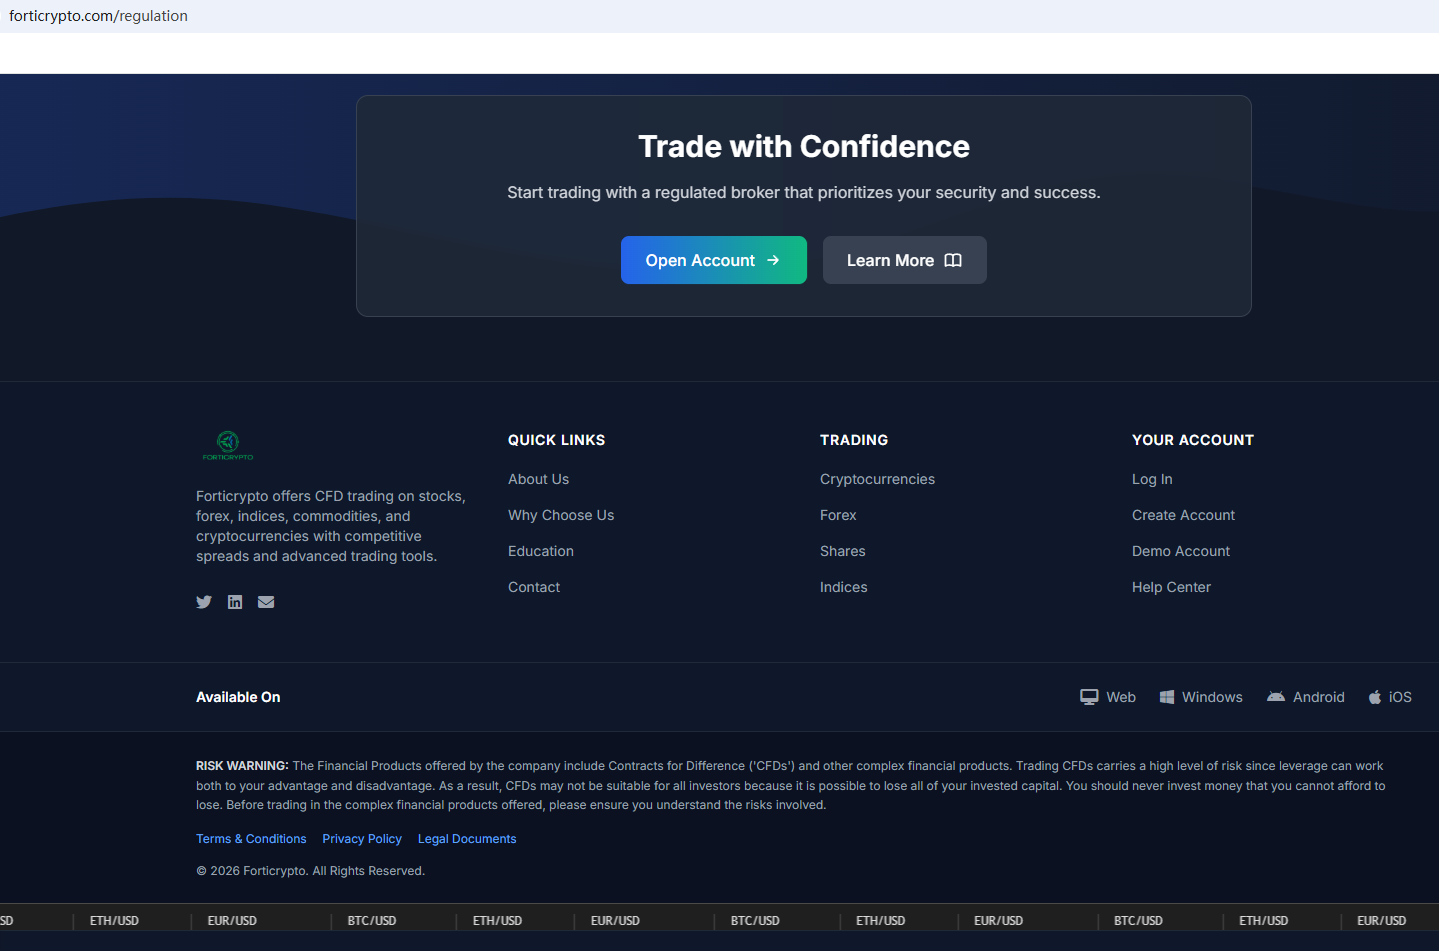Choose the Android platform icon
The width and height of the screenshot is (1439, 951).
pos(1276,697)
